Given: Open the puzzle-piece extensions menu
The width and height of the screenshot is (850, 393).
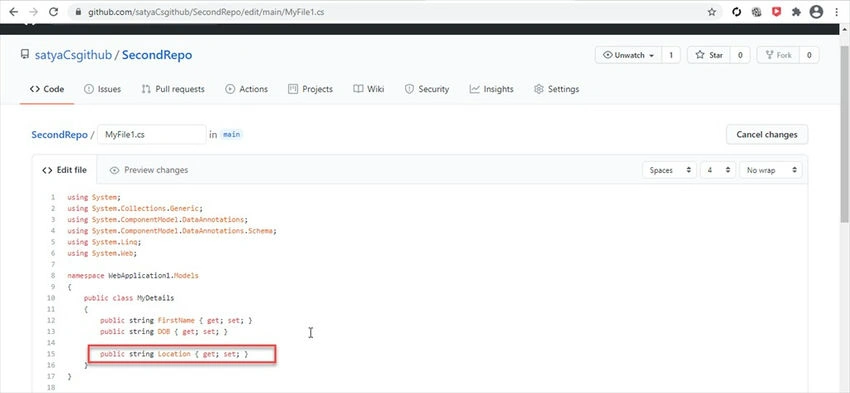Looking at the screenshot, I should tap(796, 12).
